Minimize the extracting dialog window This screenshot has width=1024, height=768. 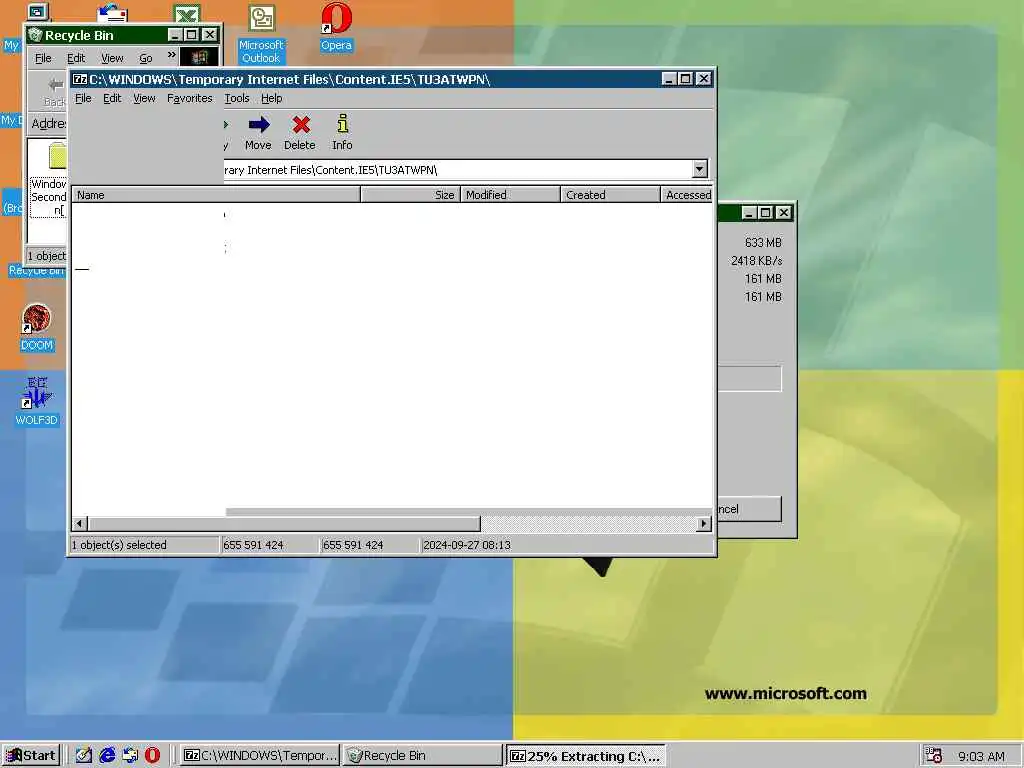pos(749,213)
